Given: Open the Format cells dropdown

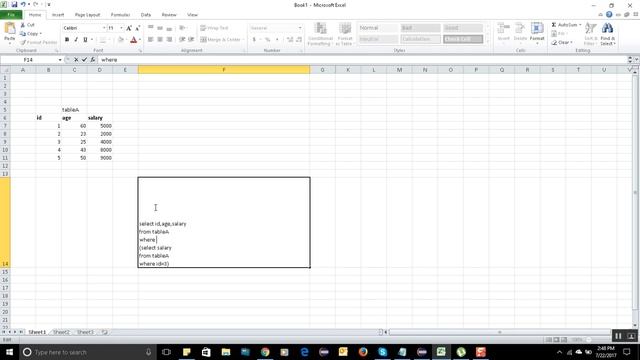Looking at the screenshot, I should click(x=537, y=33).
